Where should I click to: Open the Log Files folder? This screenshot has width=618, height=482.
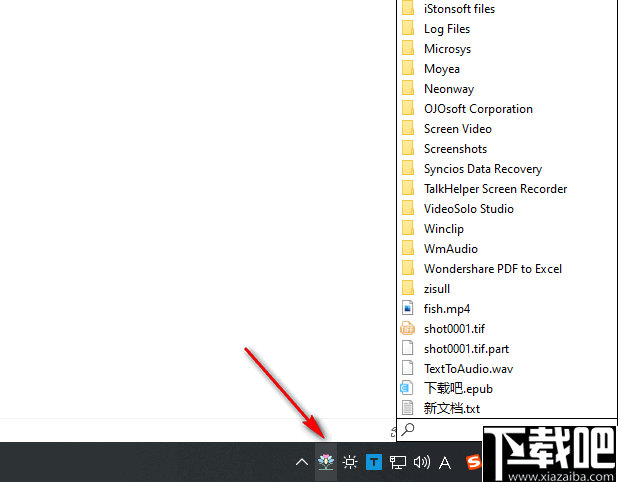click(x=447, y=29)
